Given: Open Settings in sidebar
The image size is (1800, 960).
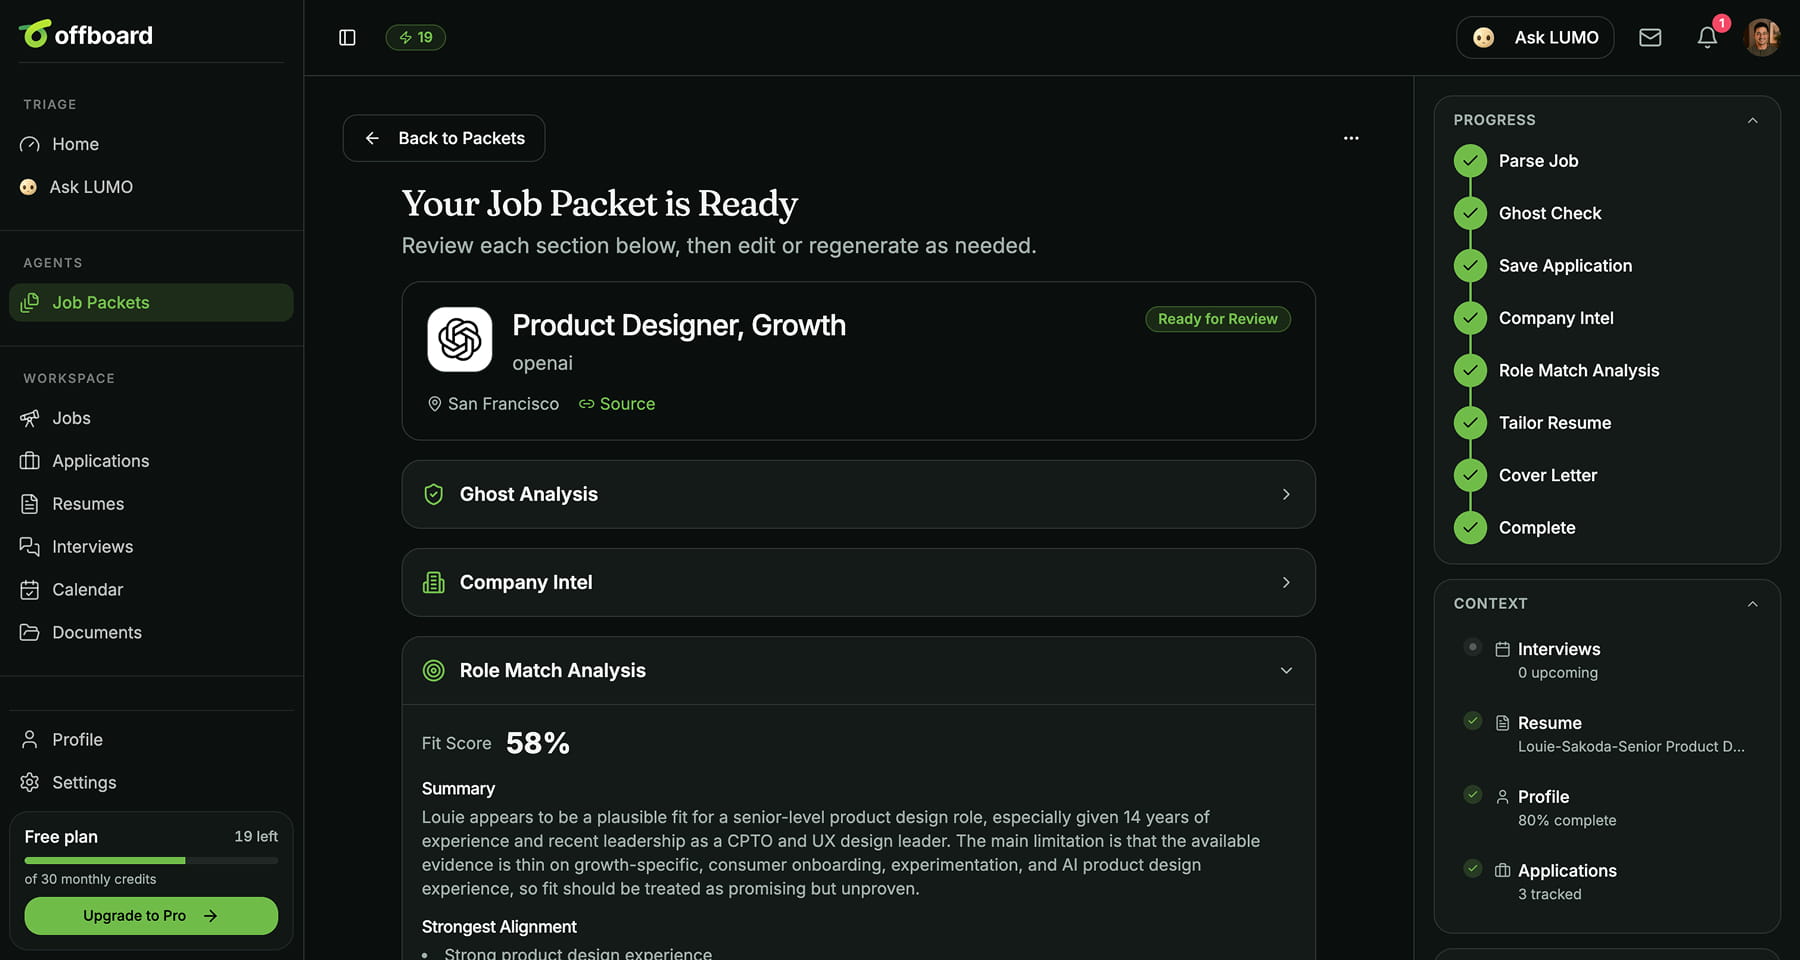Looking at the screenshot, I should [151, 783].
